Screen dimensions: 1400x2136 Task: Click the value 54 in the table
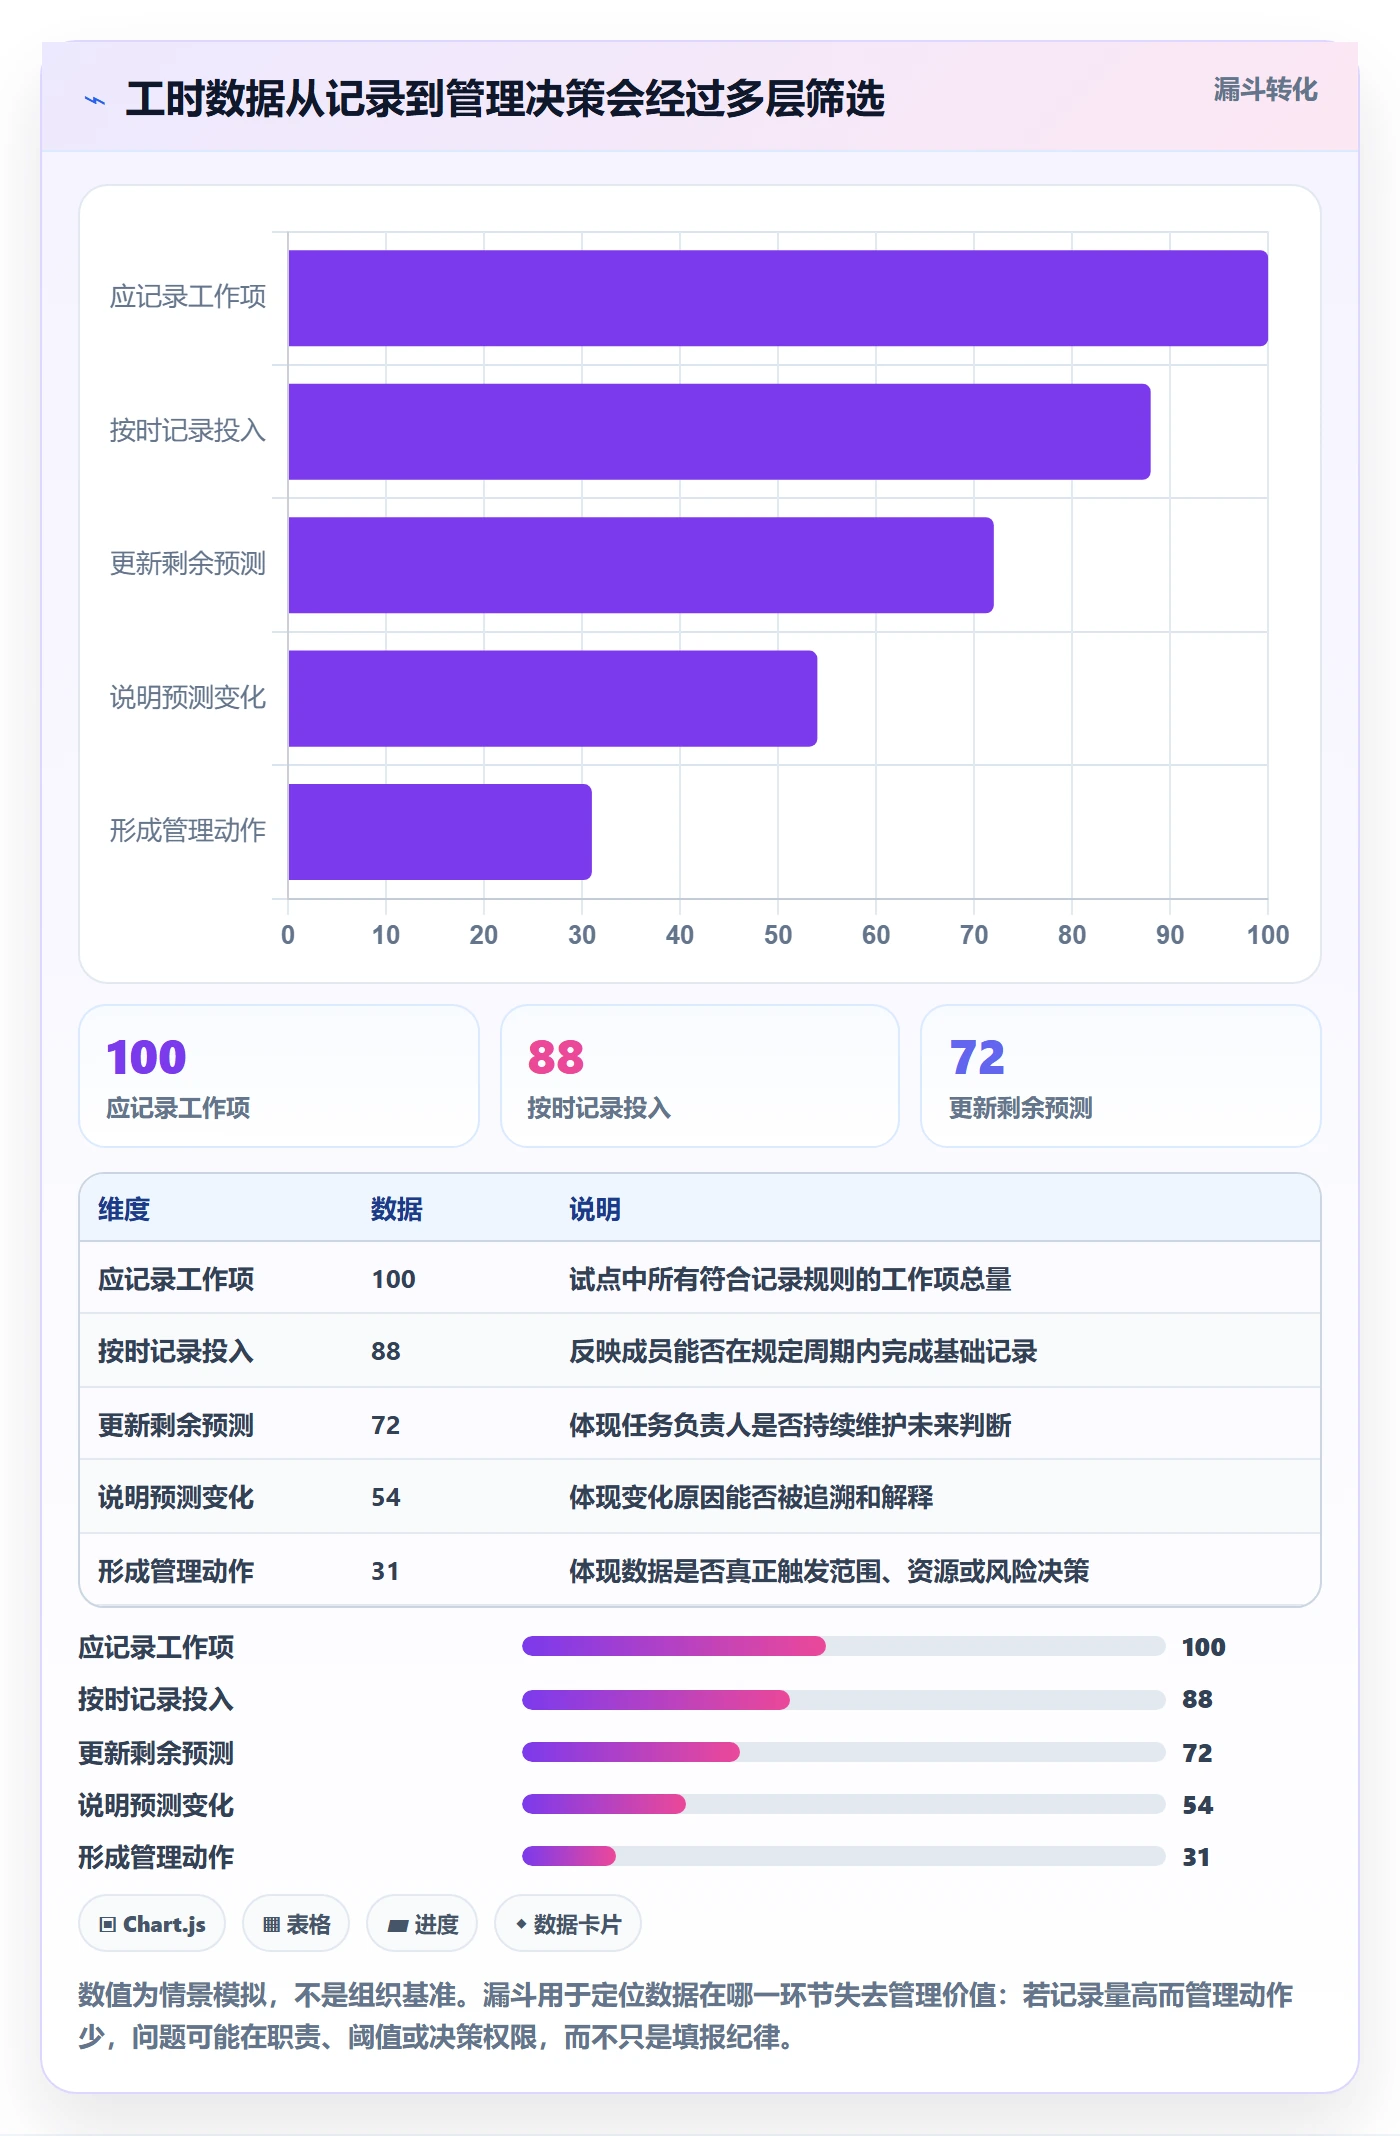(386, 1497)
